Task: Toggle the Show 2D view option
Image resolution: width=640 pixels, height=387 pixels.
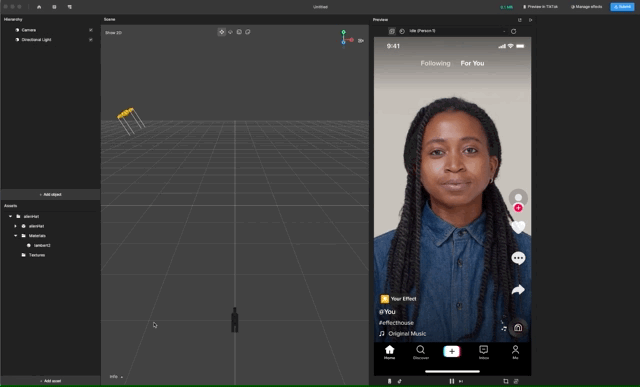Action: pyautogui.click(x=113, y=33)
